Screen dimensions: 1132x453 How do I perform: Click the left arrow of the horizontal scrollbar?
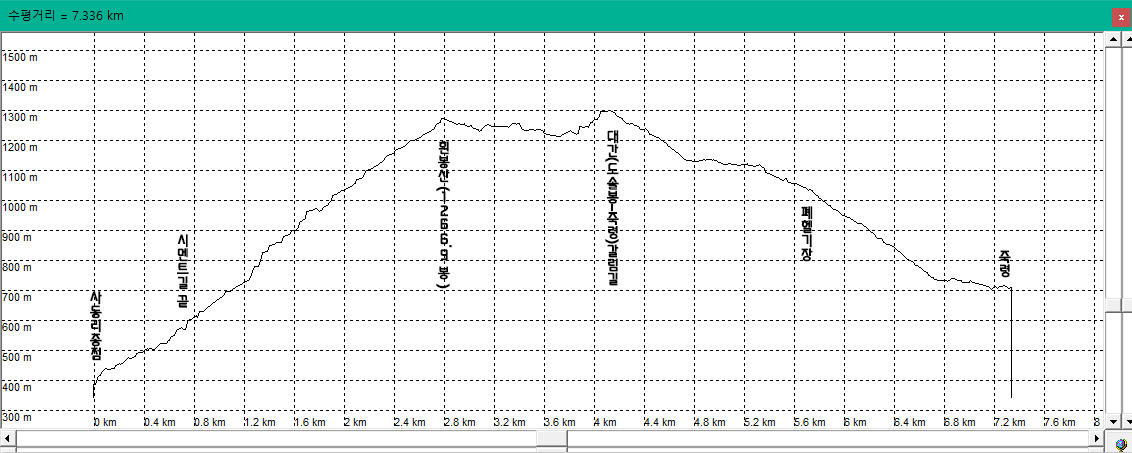pyautogui.click(x=6, y=439)
